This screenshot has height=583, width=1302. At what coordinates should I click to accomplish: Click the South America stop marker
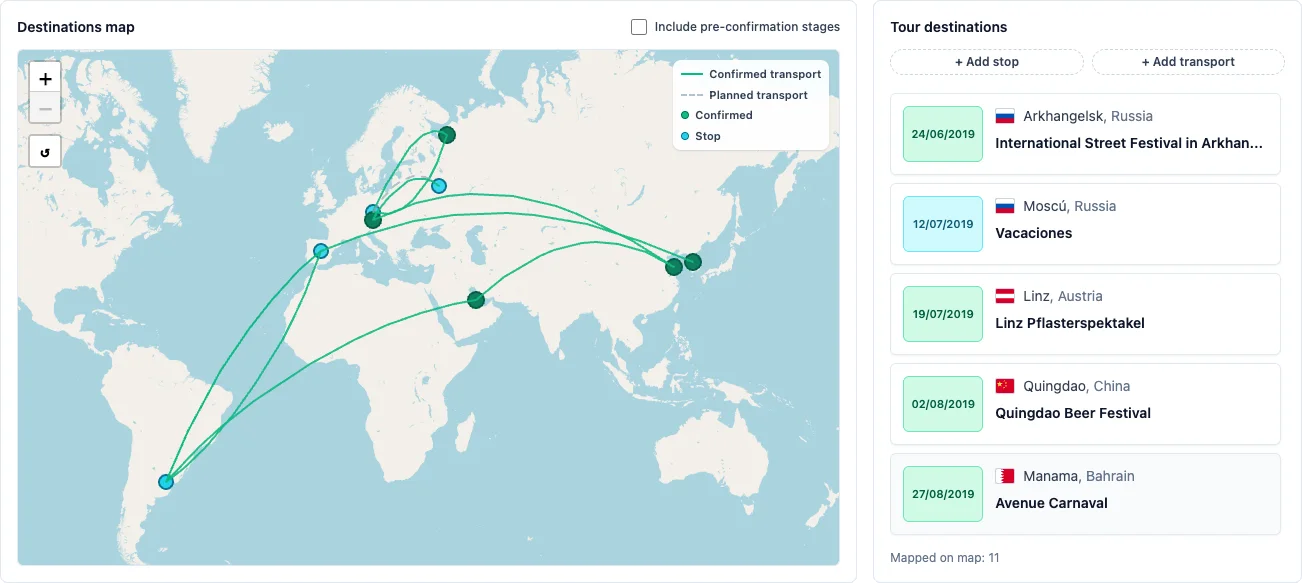pyautogui.click(x=166, y=482)
